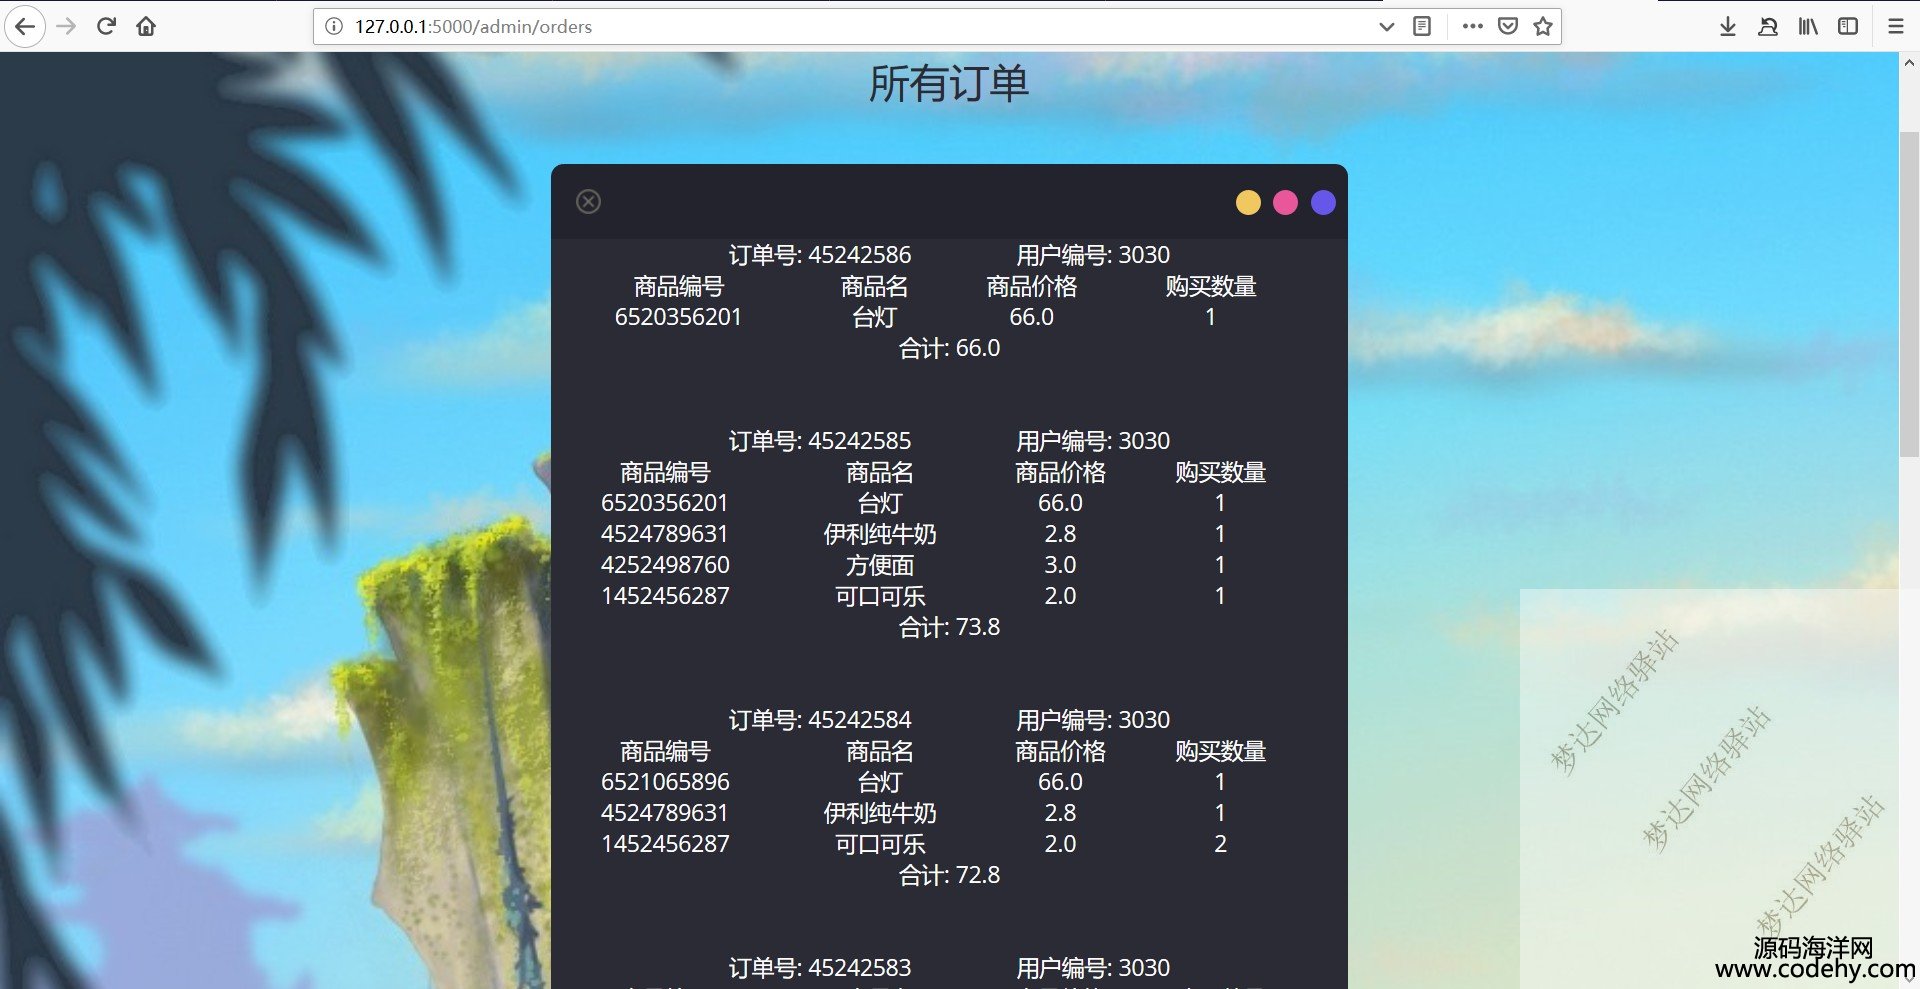Image resolution: width=1920 pixels, height=989 pixels.
Task: Click code 4524789631 in order 45242585
Action: tap(665, 534)
